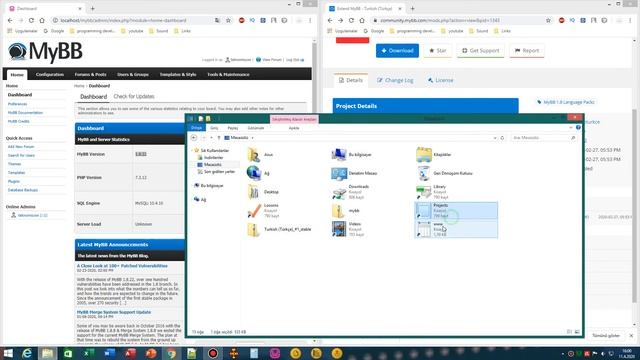The height and width of the screenshot is (360, 640).
Task: Expand the File Explorer ribbon chevron
Action: tap(571, 128)
